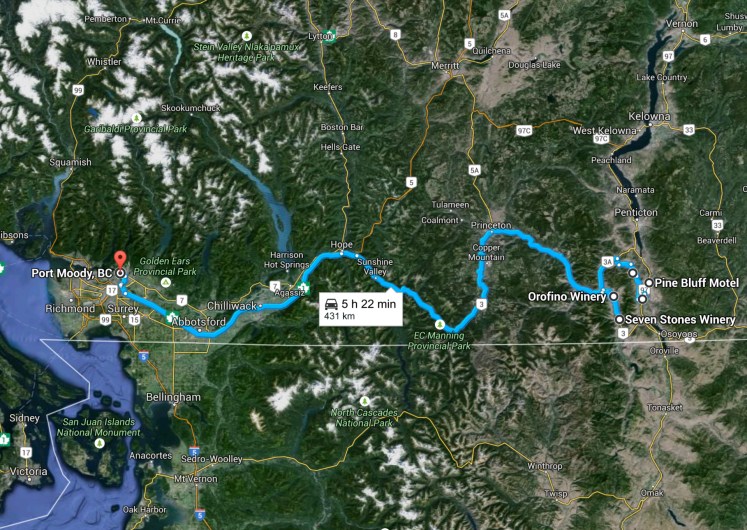This screenshot has width=747, height=530.
Task: Click the Garibaldi Provincial Park tree icon
Action: (137, 117)
